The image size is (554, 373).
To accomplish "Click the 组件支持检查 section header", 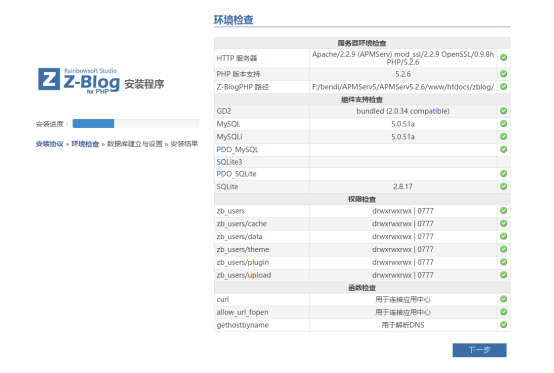I will pyautogui.click(x=362, y=100).
